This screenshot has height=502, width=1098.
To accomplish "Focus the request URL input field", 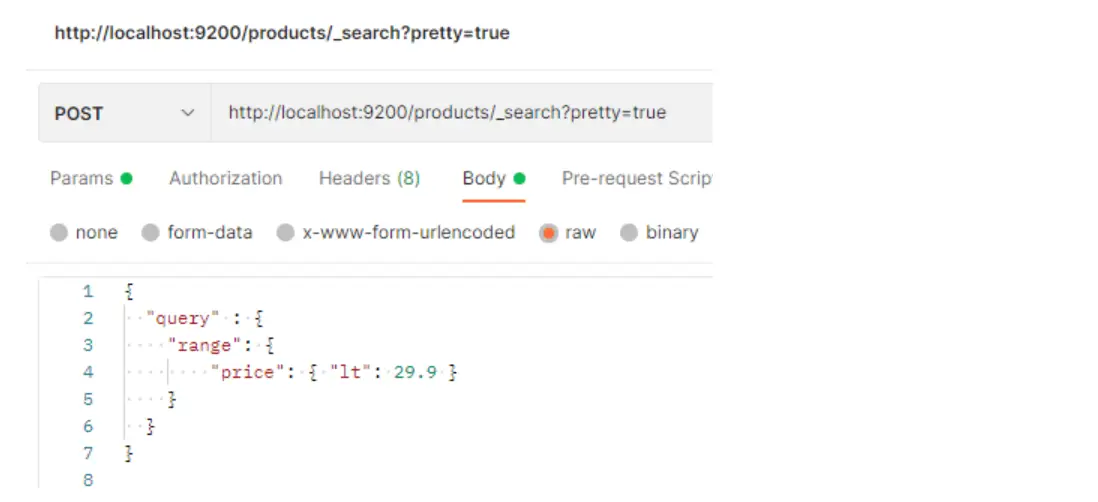I will (x=460, y=113).
